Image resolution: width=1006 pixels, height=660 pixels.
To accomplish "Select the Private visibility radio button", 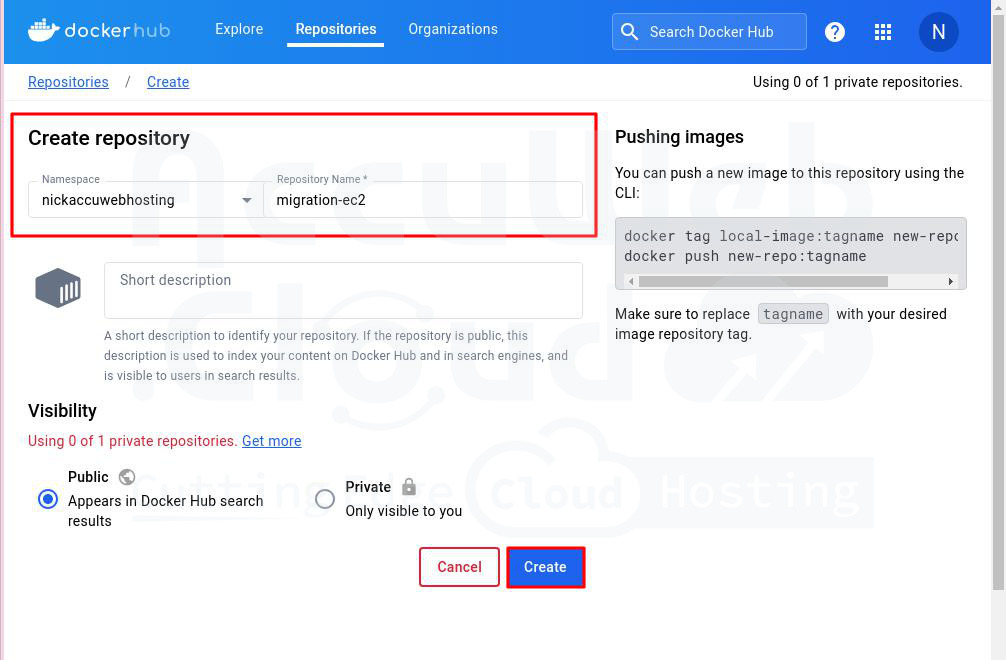I will point(325,499).
